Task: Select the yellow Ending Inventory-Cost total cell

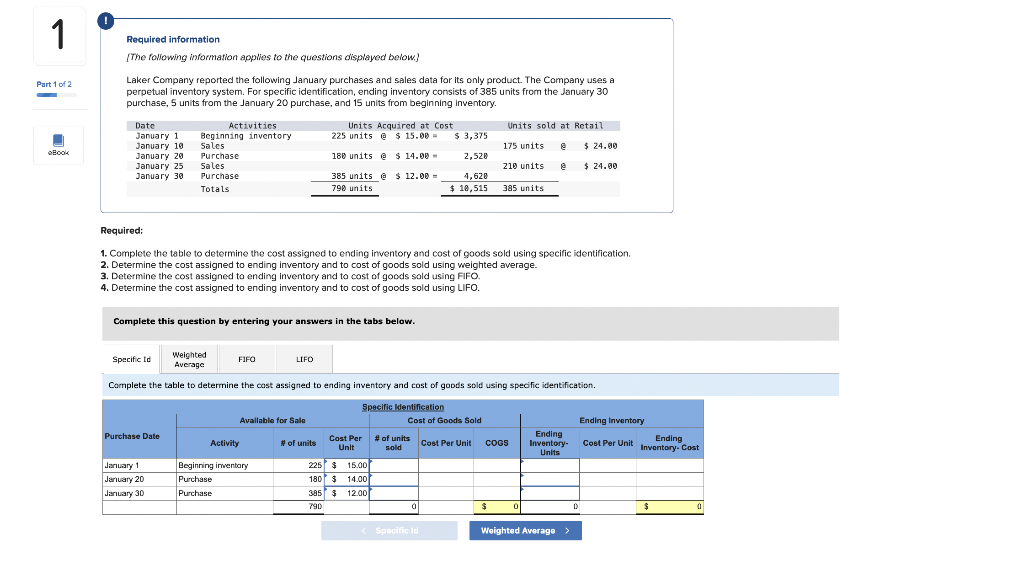Action: [x=672, y=507]
